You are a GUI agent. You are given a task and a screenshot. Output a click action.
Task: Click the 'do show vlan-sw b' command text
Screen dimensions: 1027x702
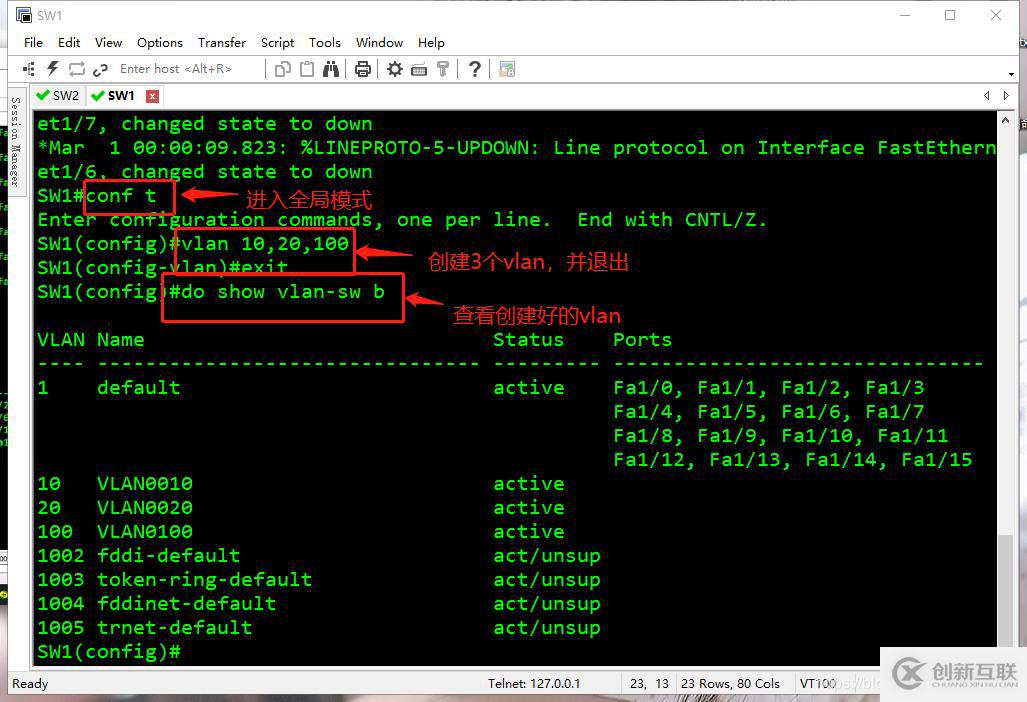coord(283,292)
